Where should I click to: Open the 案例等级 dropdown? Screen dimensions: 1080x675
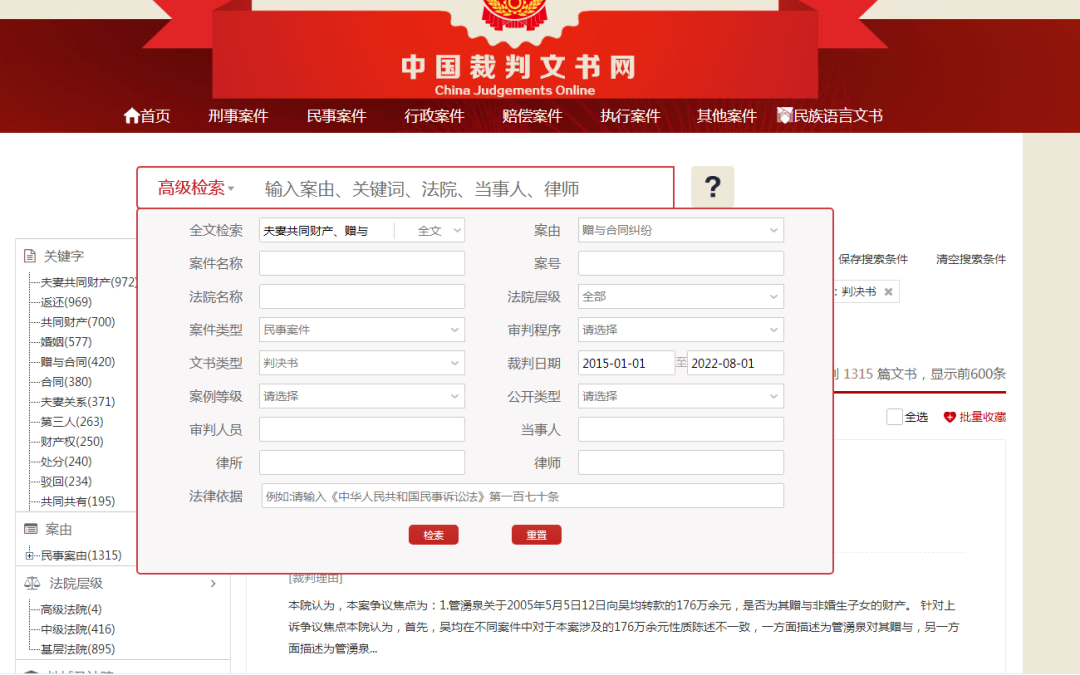coord(362,396)
